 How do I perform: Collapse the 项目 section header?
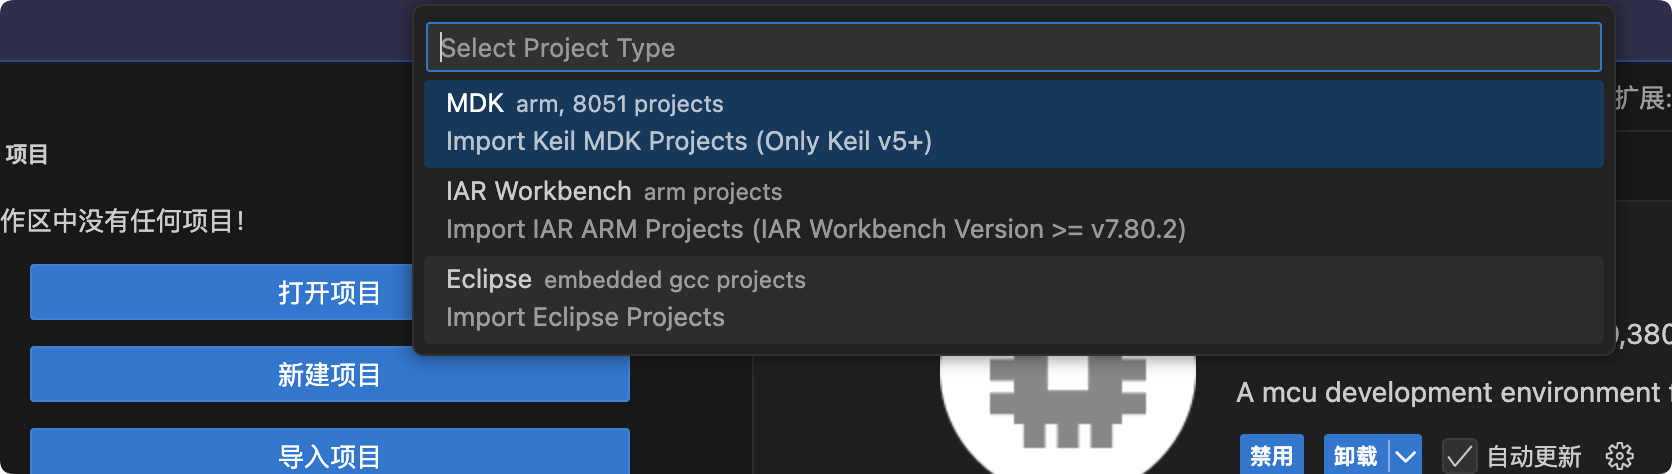point(27,154)
